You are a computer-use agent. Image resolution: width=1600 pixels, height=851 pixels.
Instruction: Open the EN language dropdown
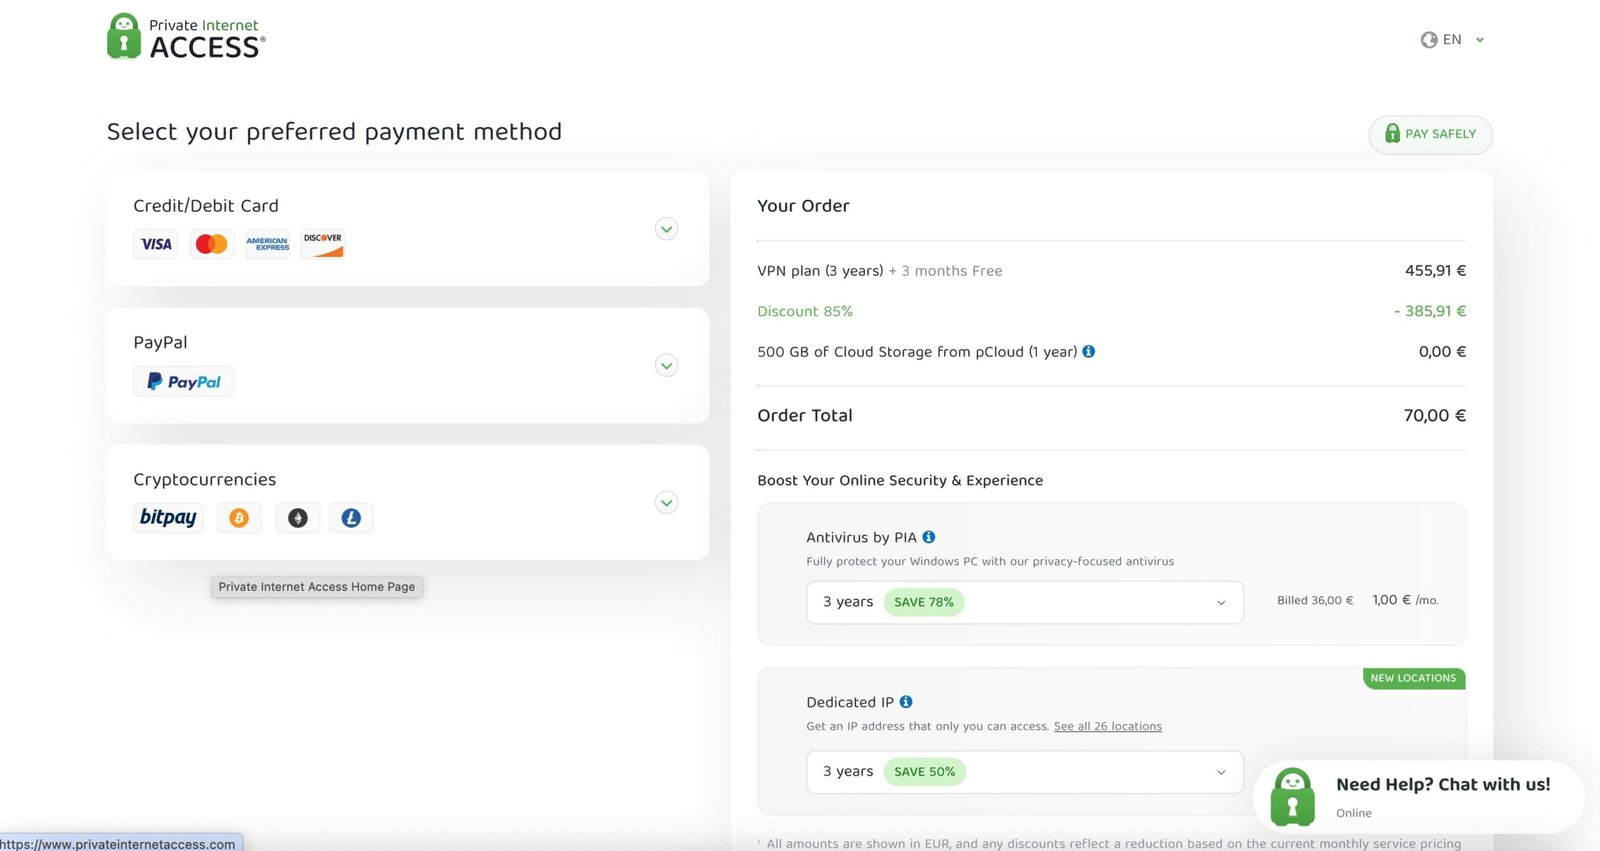1453,40
